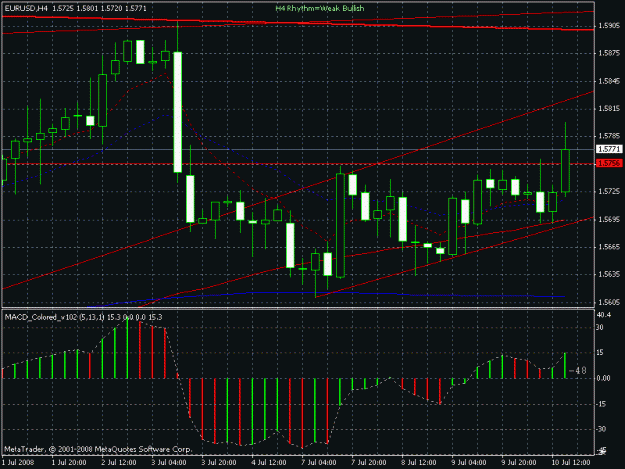
Task: Click MACD scale value -15
Action: pos(601,404)
